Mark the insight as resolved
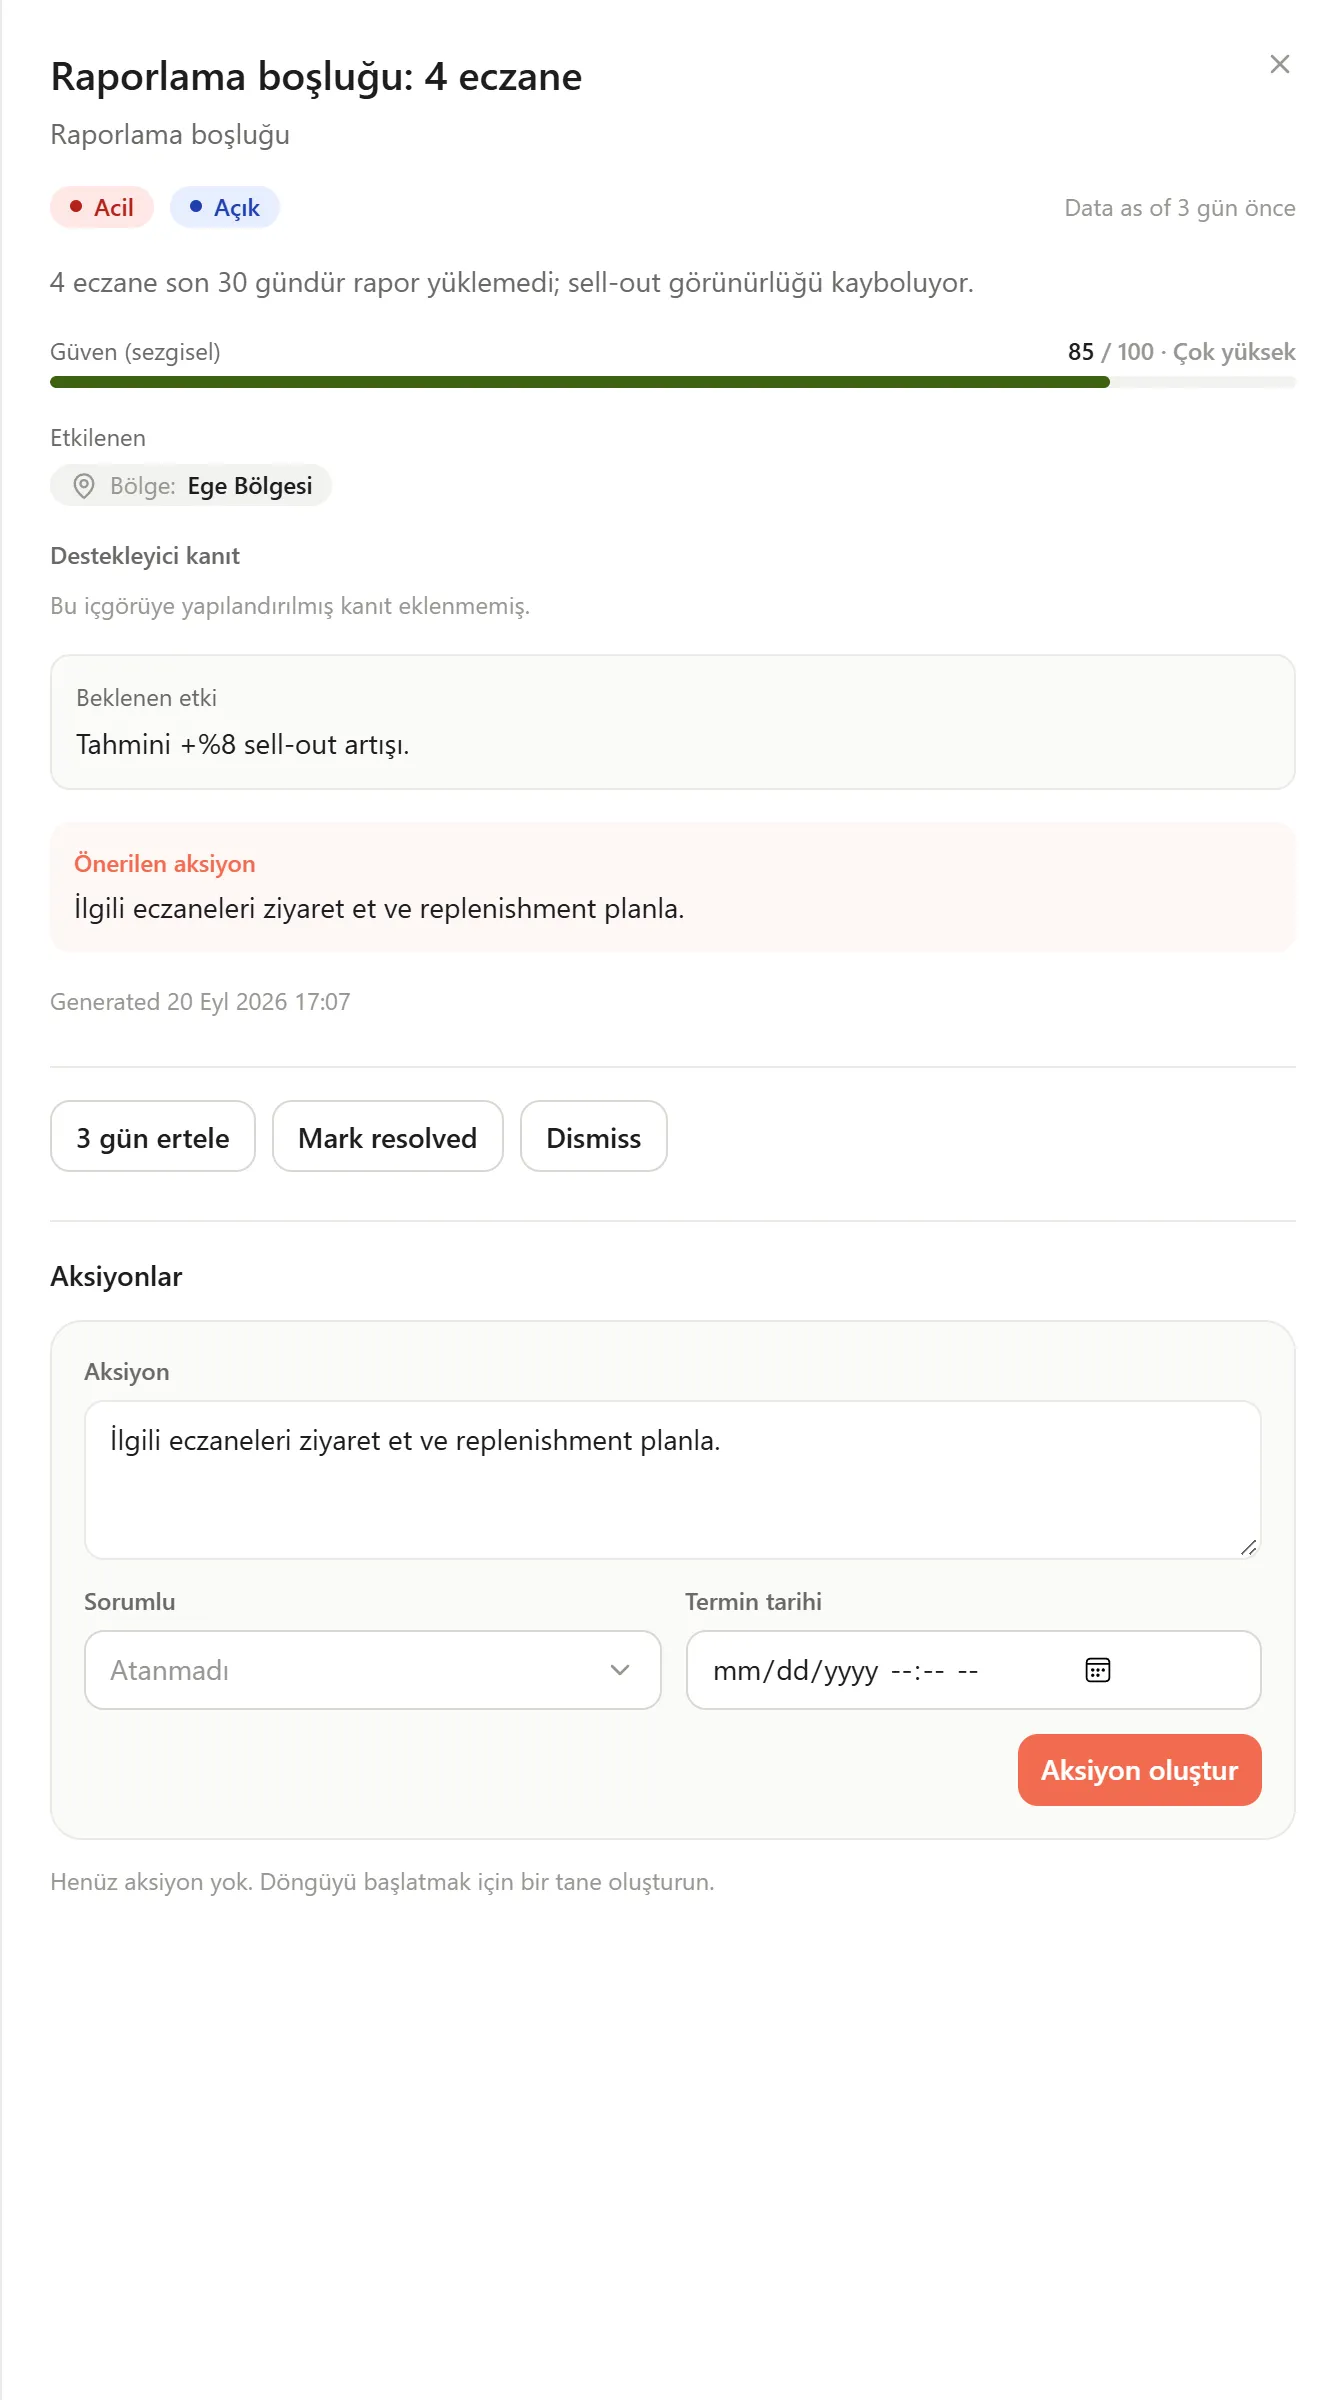The image size is (1344, 2400). coord(387,1136)
